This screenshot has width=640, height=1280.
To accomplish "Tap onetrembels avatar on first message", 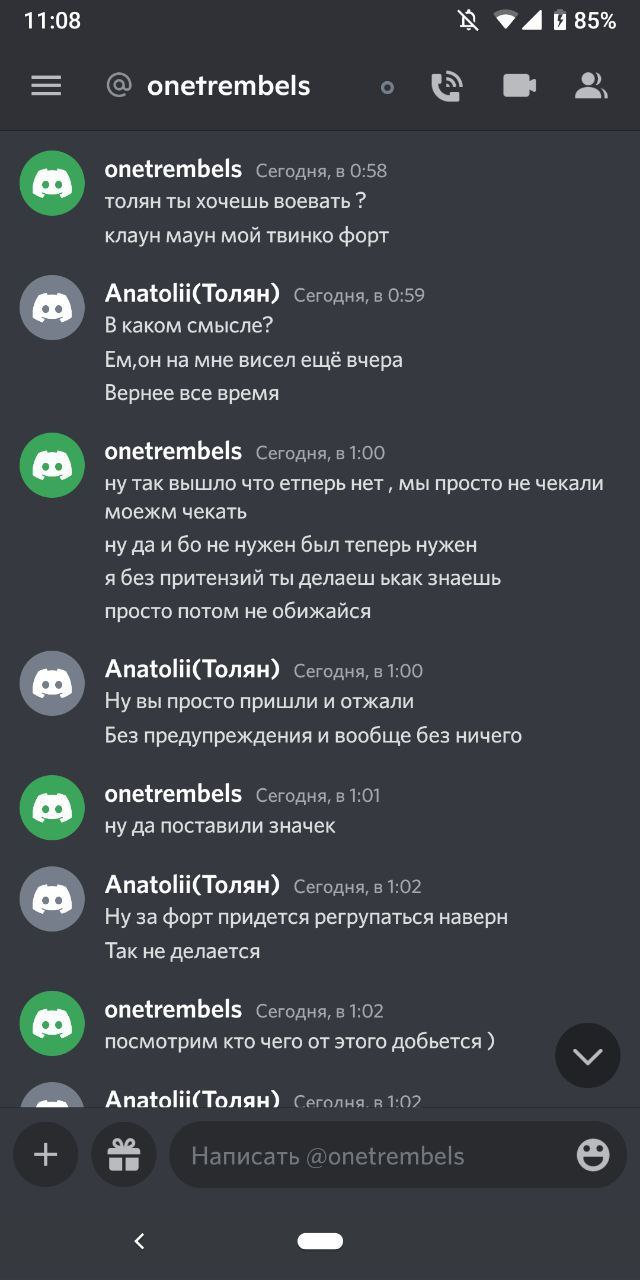I will tap(52, 183).
